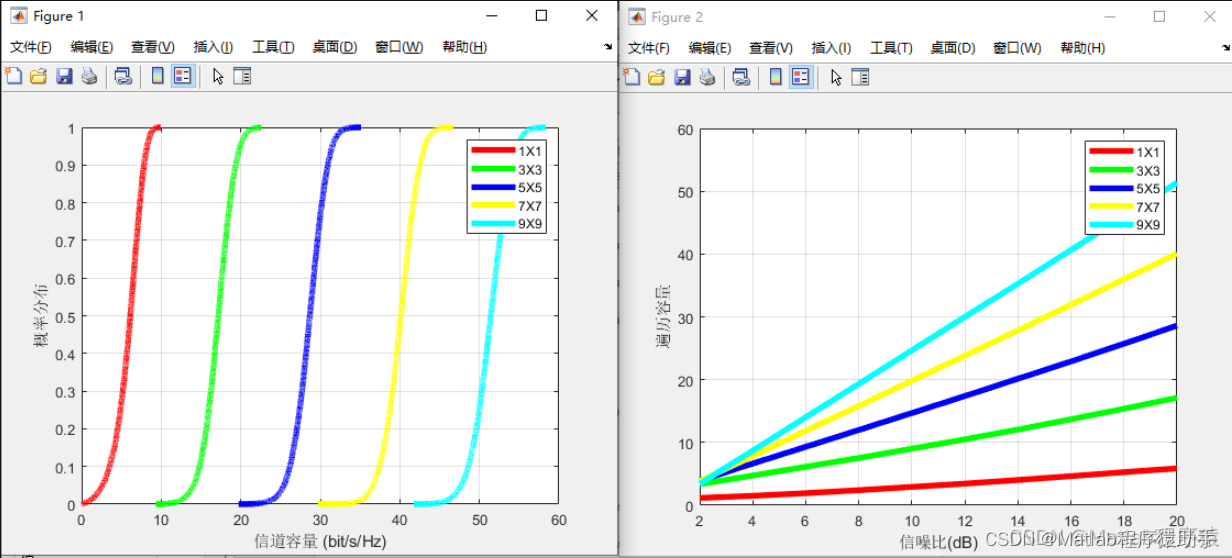Open 工具(T) menu in Figure 2
The image size is (1232, 558).
(x=891, y=48)
